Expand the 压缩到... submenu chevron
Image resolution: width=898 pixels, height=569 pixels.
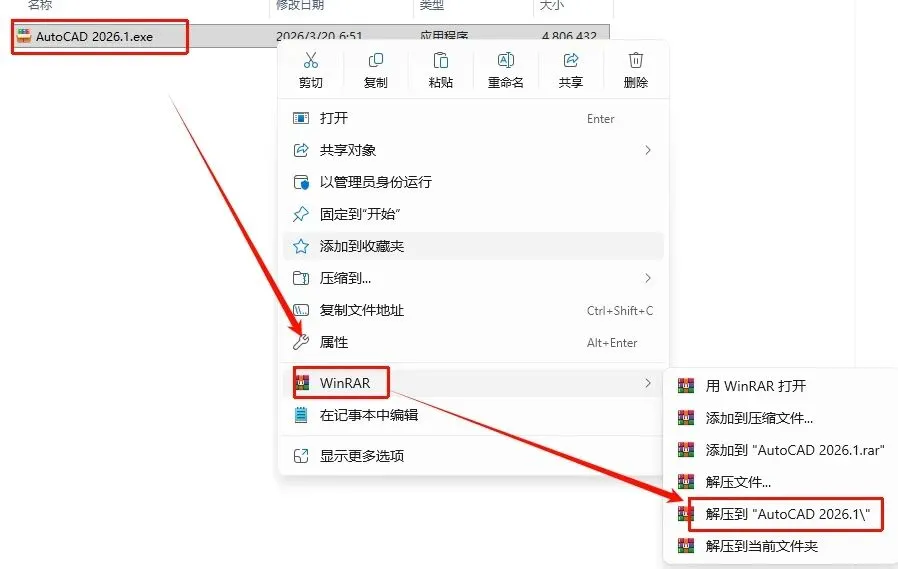(x=648, y=278)
